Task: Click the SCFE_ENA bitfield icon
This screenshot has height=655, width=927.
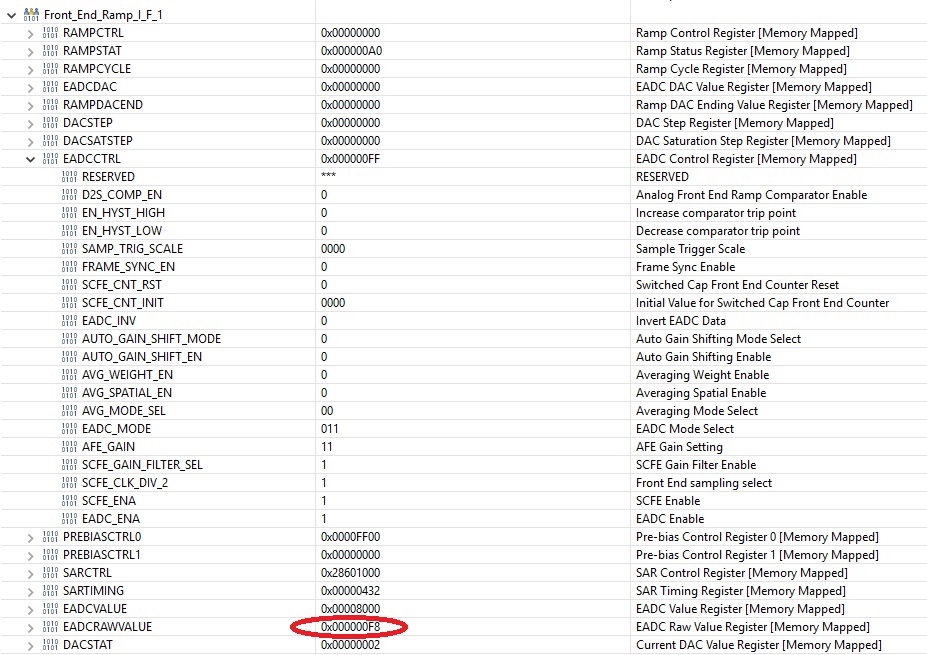Action: 69,501
